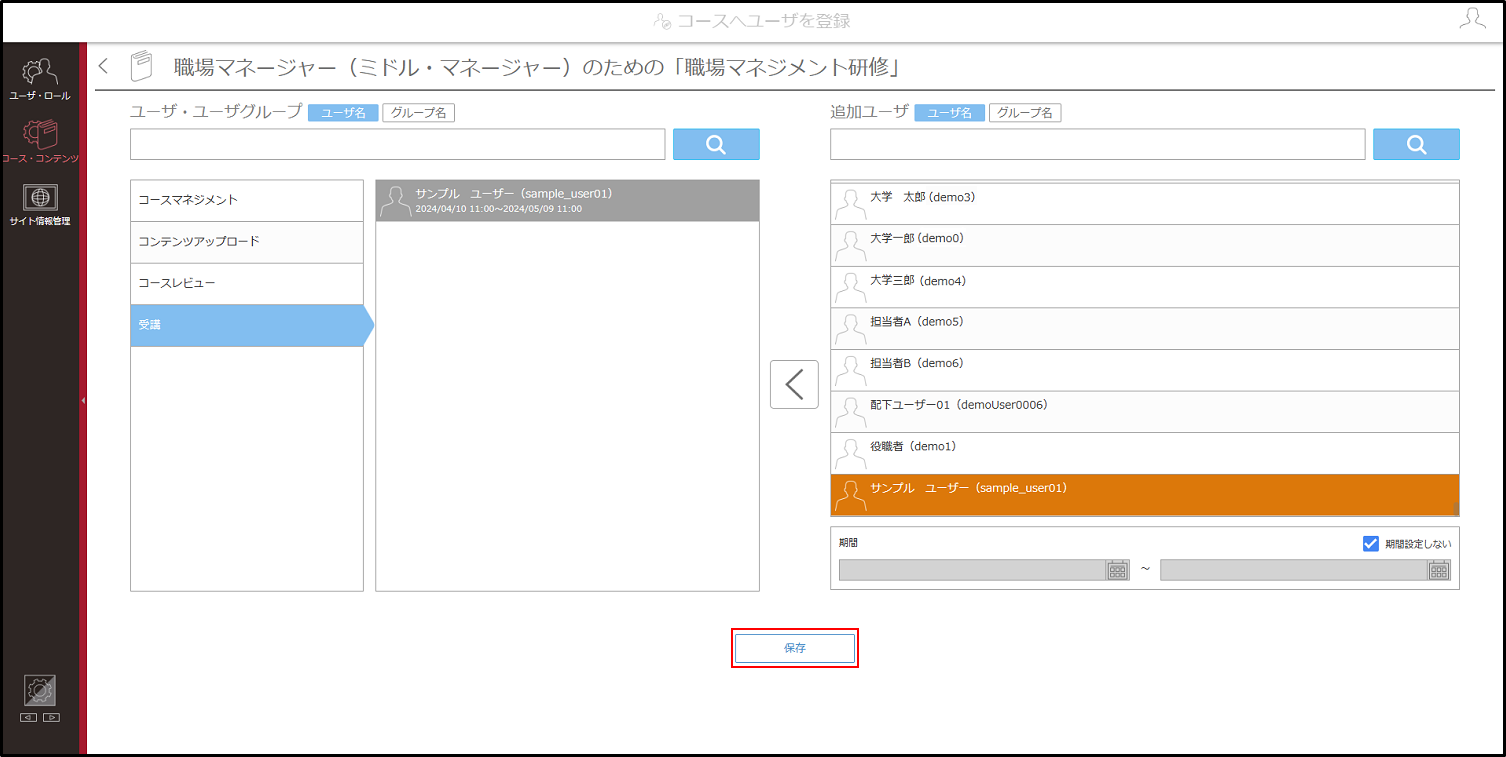Select enrolled サンプル ユーザー (sample_user01) in middle list
Image resolution: width=1506 pixels, height=757 pixels.
(567, 200)
